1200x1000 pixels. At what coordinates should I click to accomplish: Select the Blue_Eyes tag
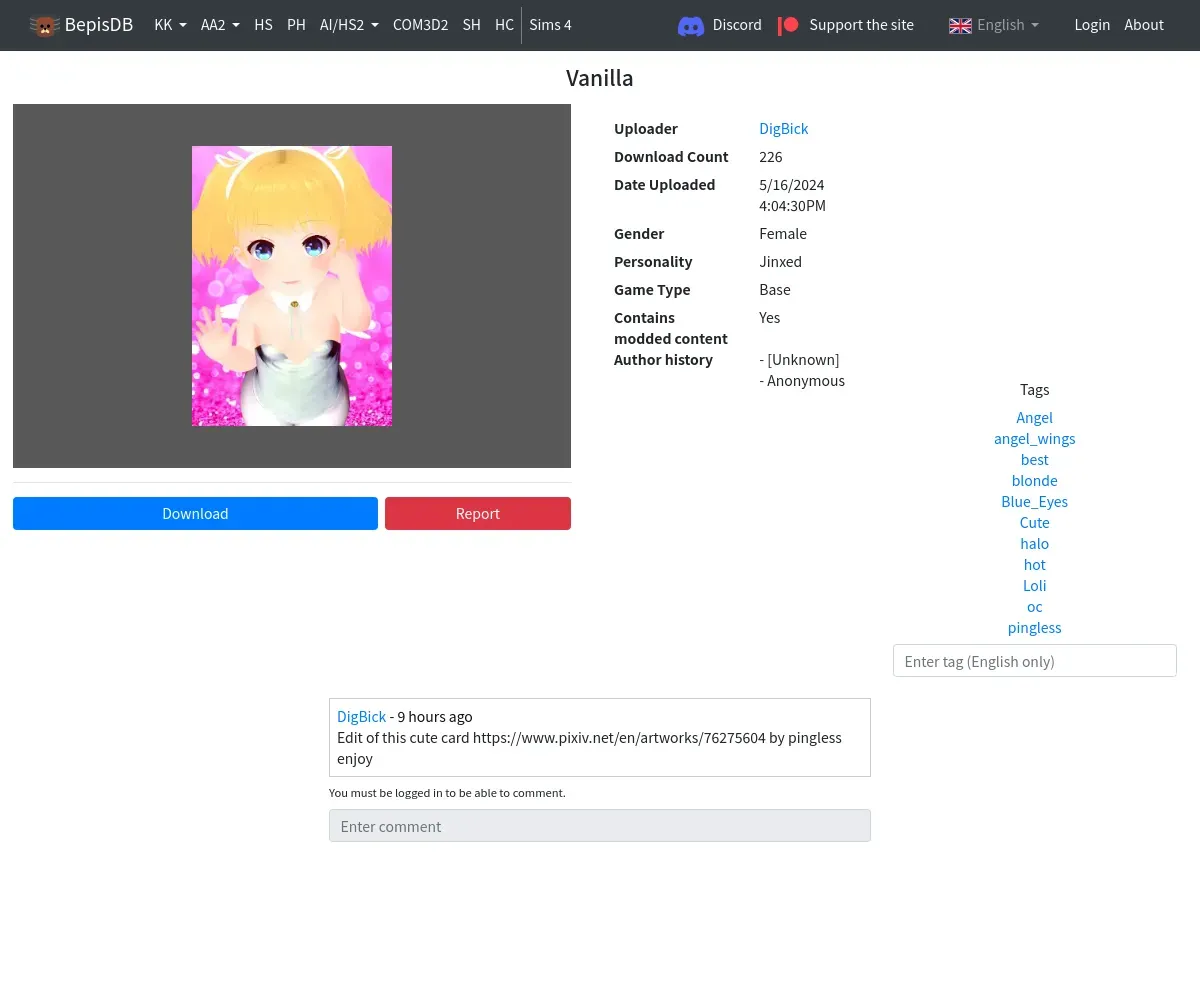[1034, 501]
